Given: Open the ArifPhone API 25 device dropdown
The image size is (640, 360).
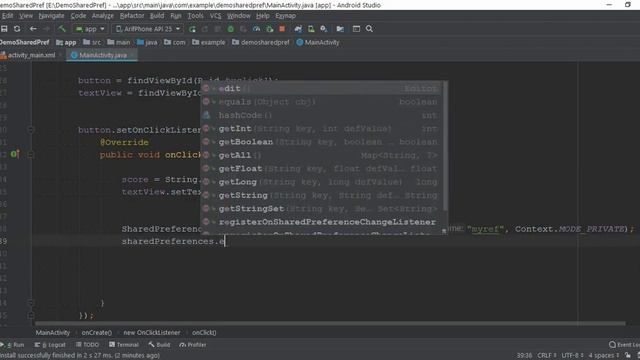Looking at the screenshot, I should coord(147,29).
